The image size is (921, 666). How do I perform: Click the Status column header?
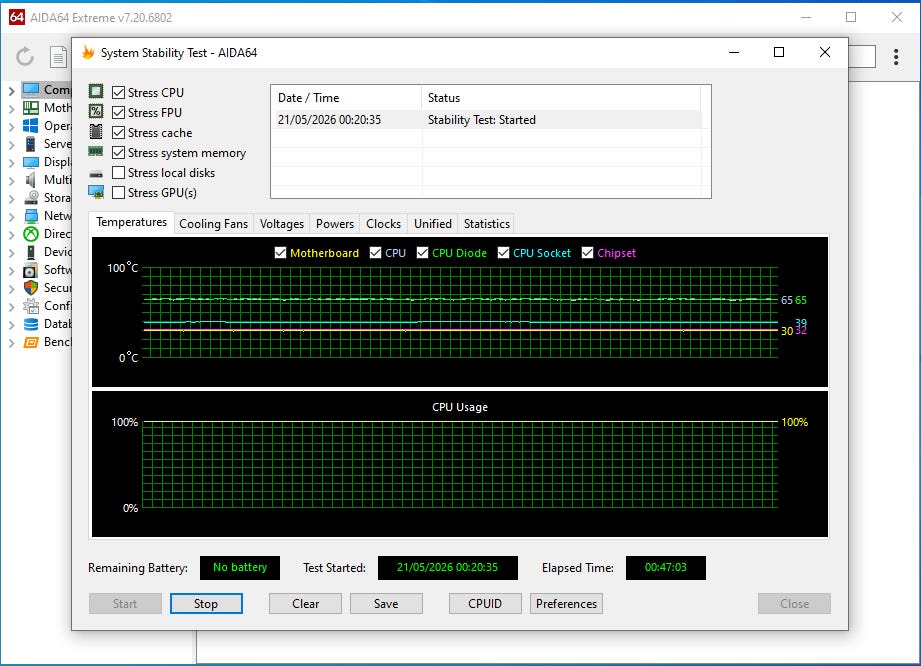561,98
